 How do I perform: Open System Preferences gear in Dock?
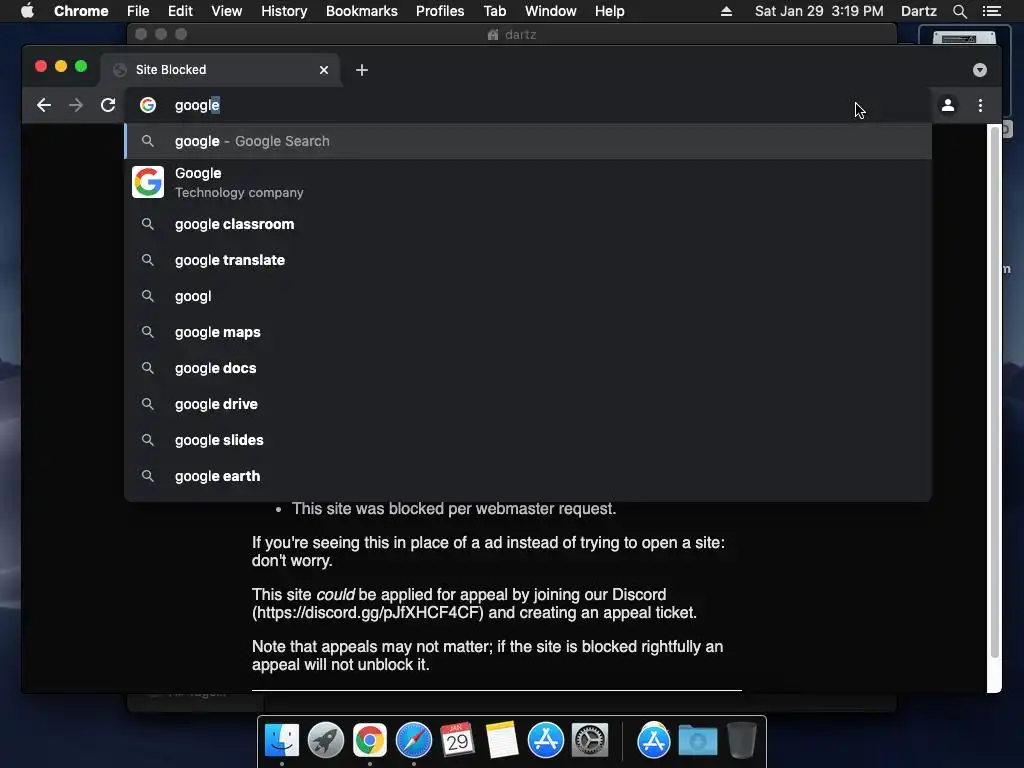[x=590, y=741]
